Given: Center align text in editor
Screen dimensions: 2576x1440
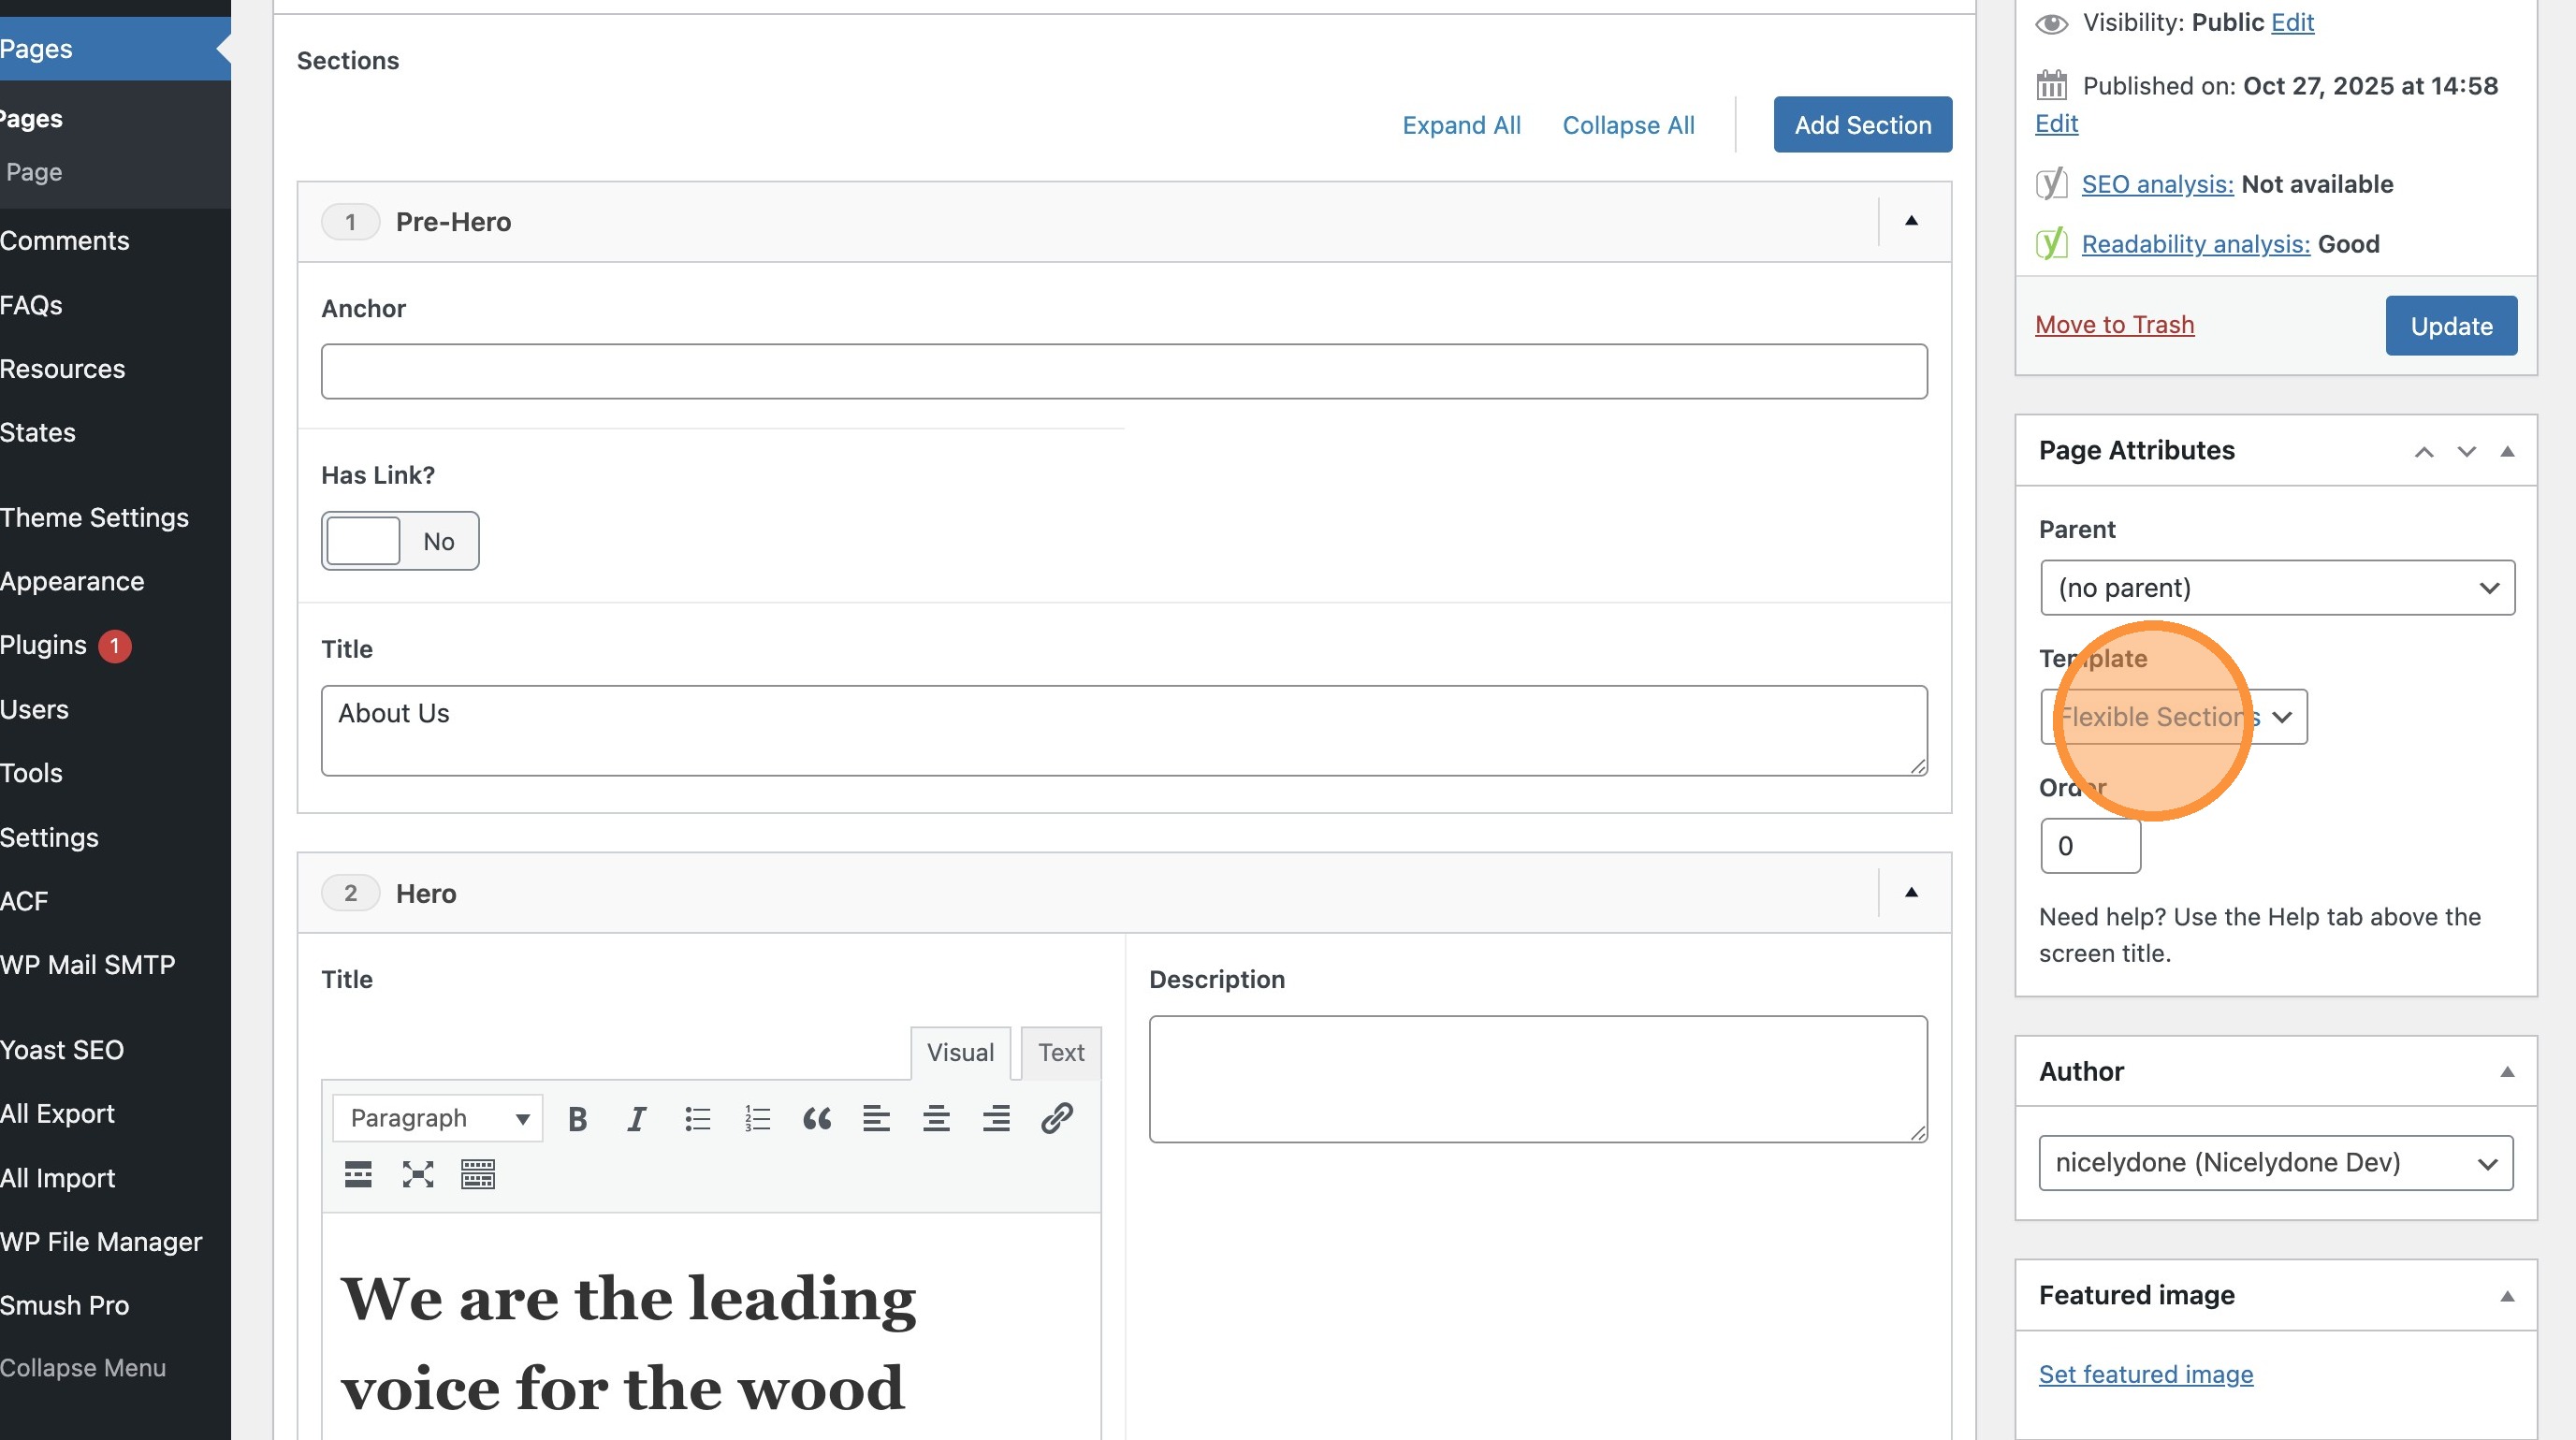Looking at the screenshot, I should [x=936, y=1118].
